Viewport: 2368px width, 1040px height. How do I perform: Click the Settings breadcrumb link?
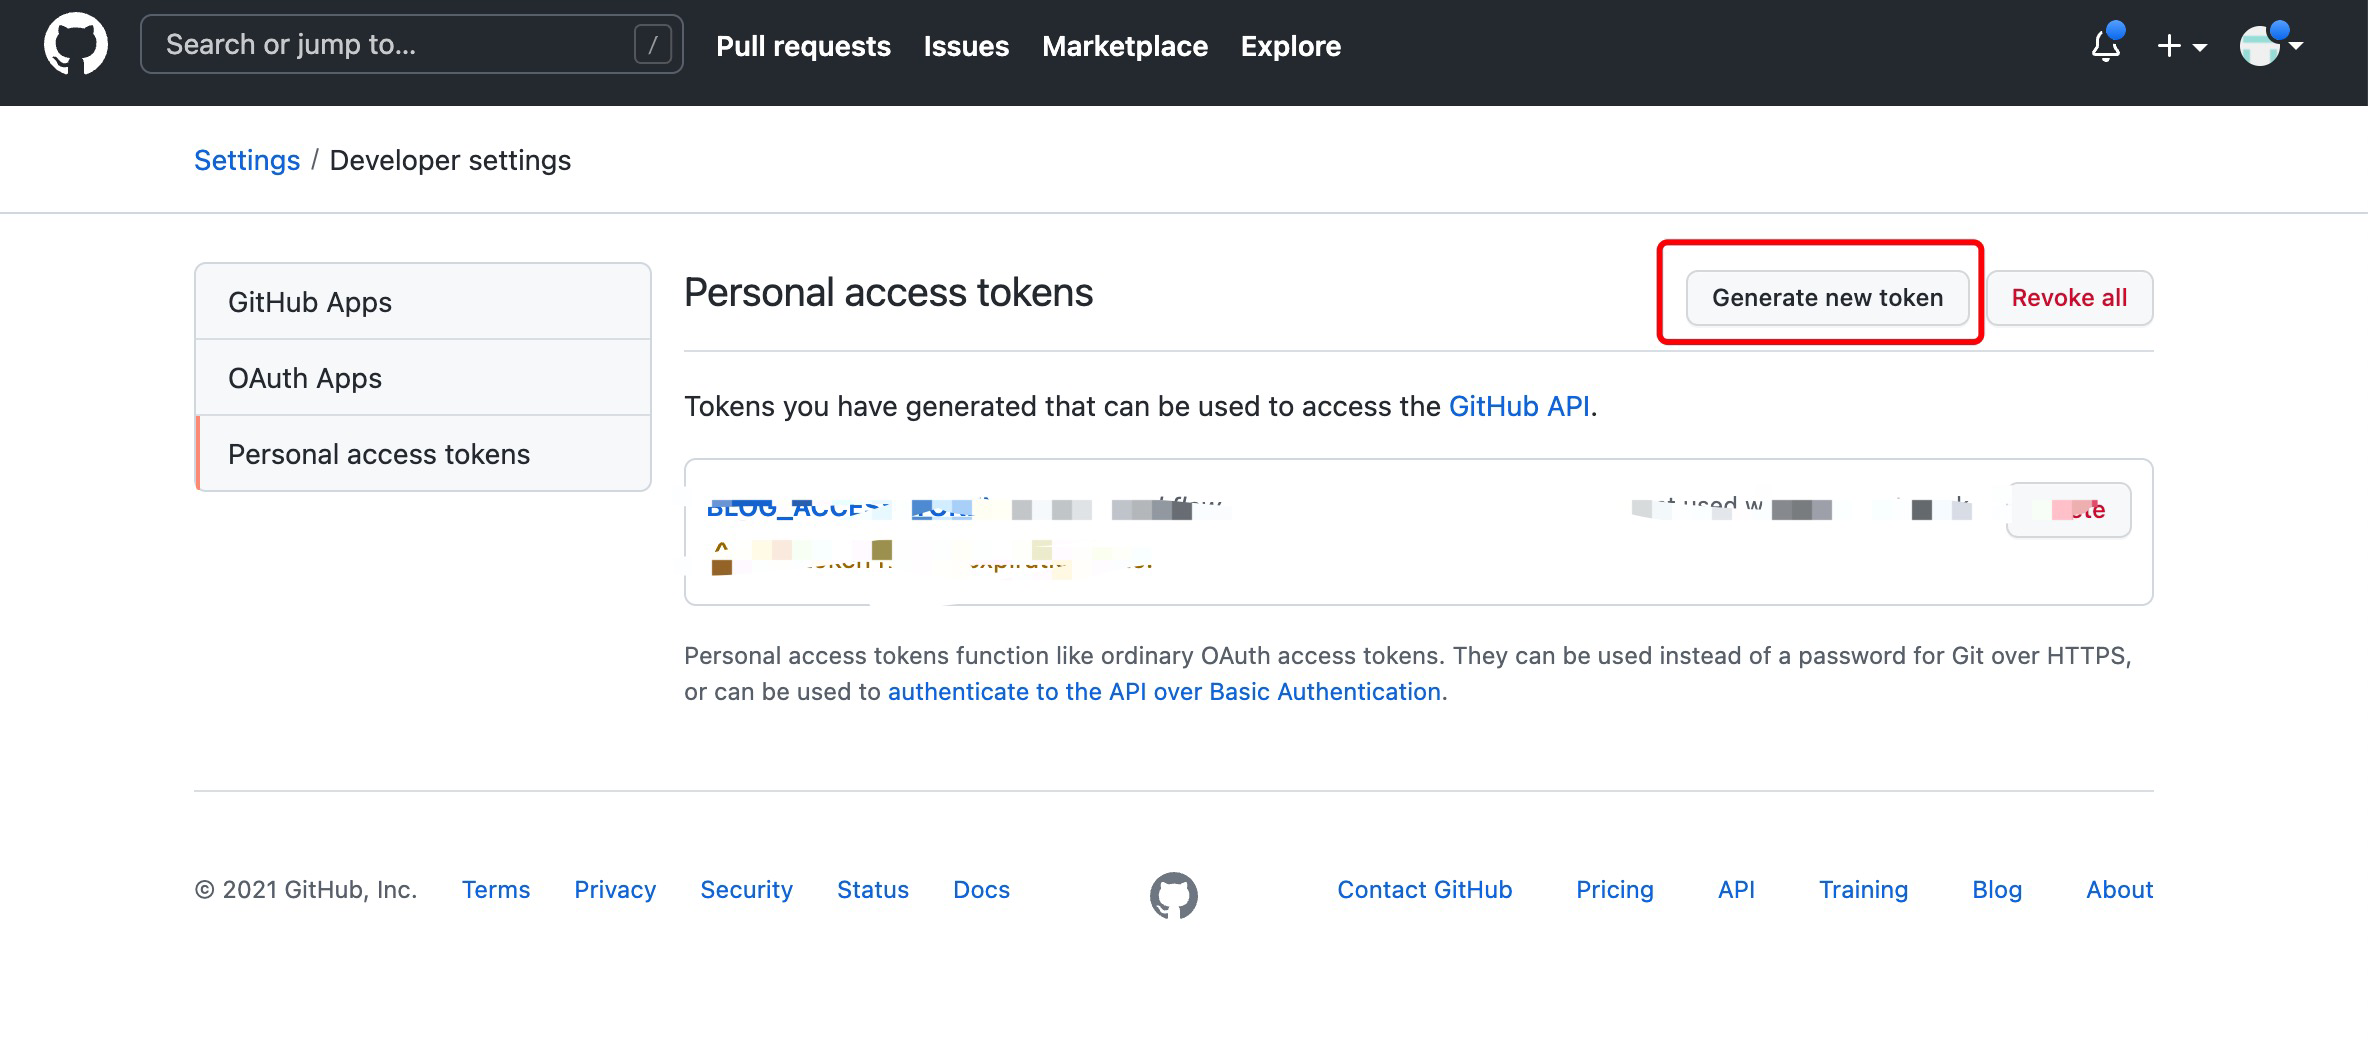coord(247,160)
